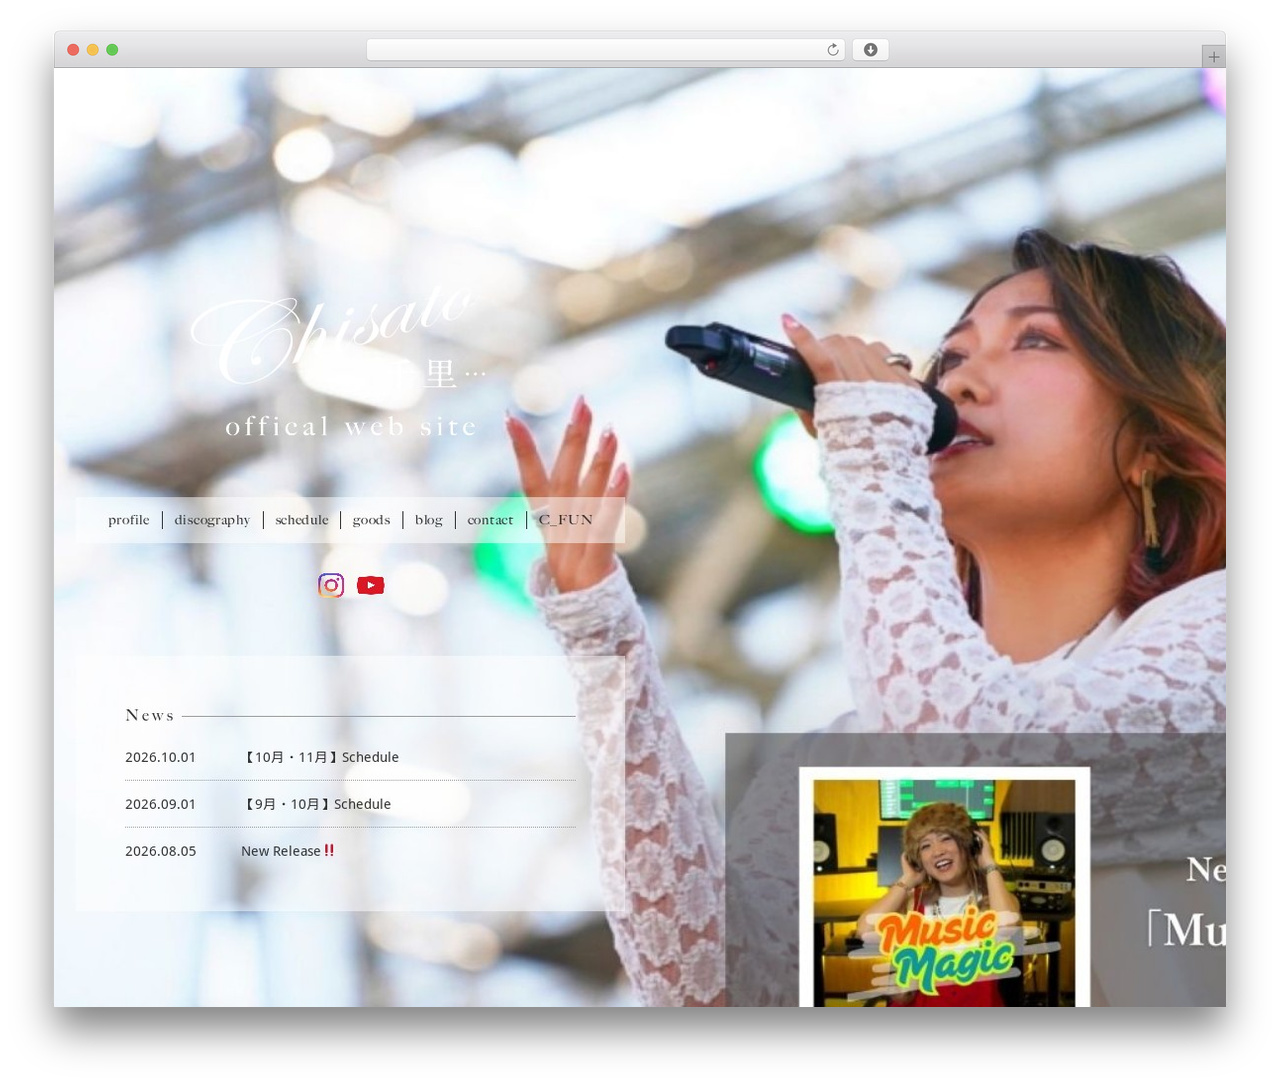Click the News section heading
The width and height of the screenshot is (1280, 1084).
pyautogui.click(x=150, y=715)
